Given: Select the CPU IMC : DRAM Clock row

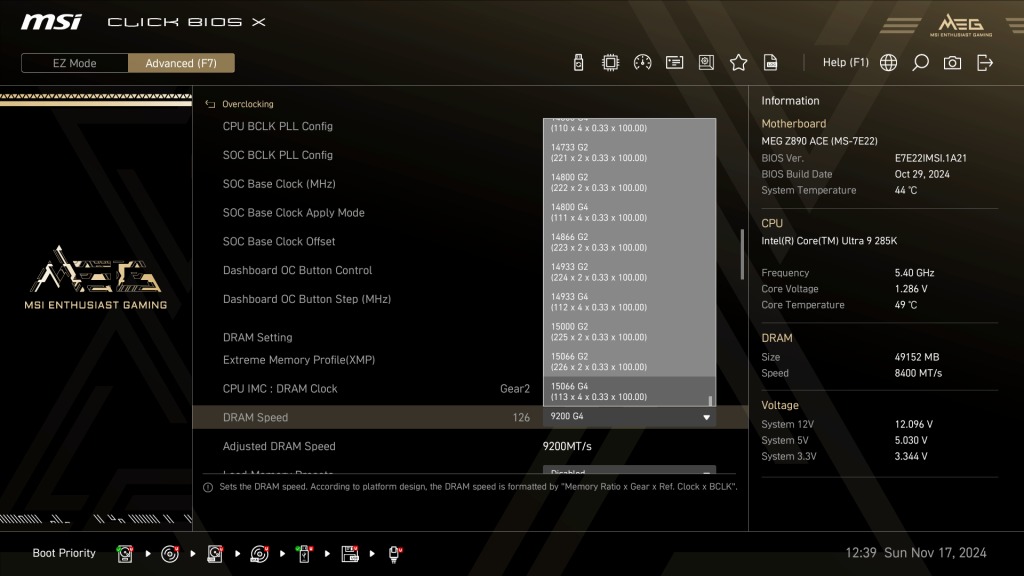Looking at the screenshot, I should pyautogui.click(x=470, y=389).
